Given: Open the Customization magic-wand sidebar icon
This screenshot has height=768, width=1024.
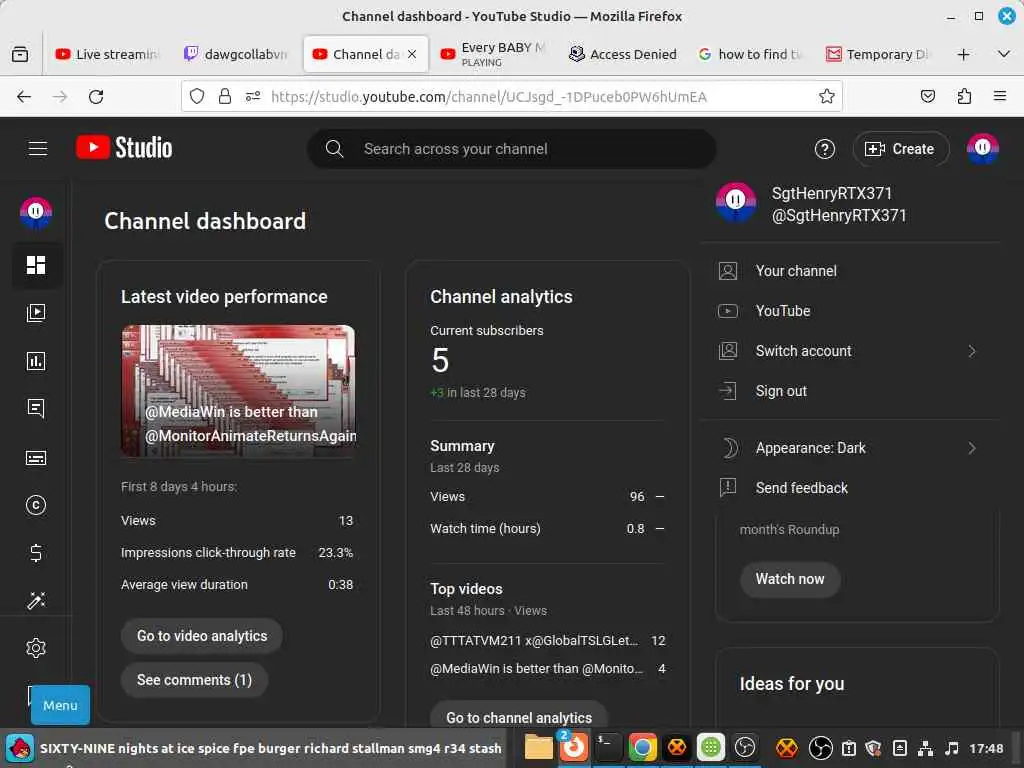Looking at the screenshot, I should [x=36, y=601].
